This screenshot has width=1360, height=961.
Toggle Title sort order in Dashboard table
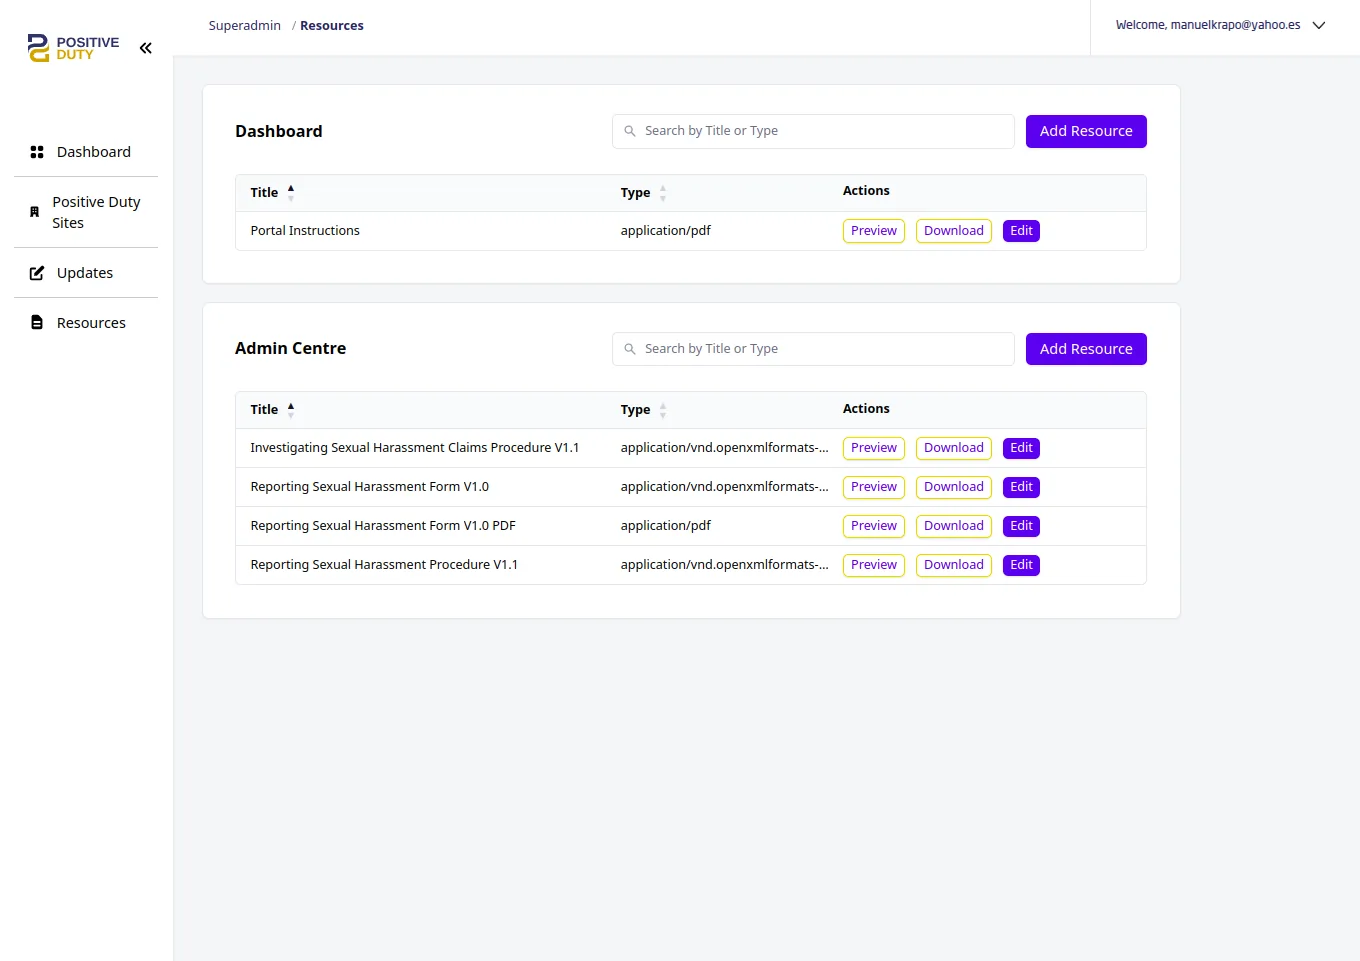point(290,191)
